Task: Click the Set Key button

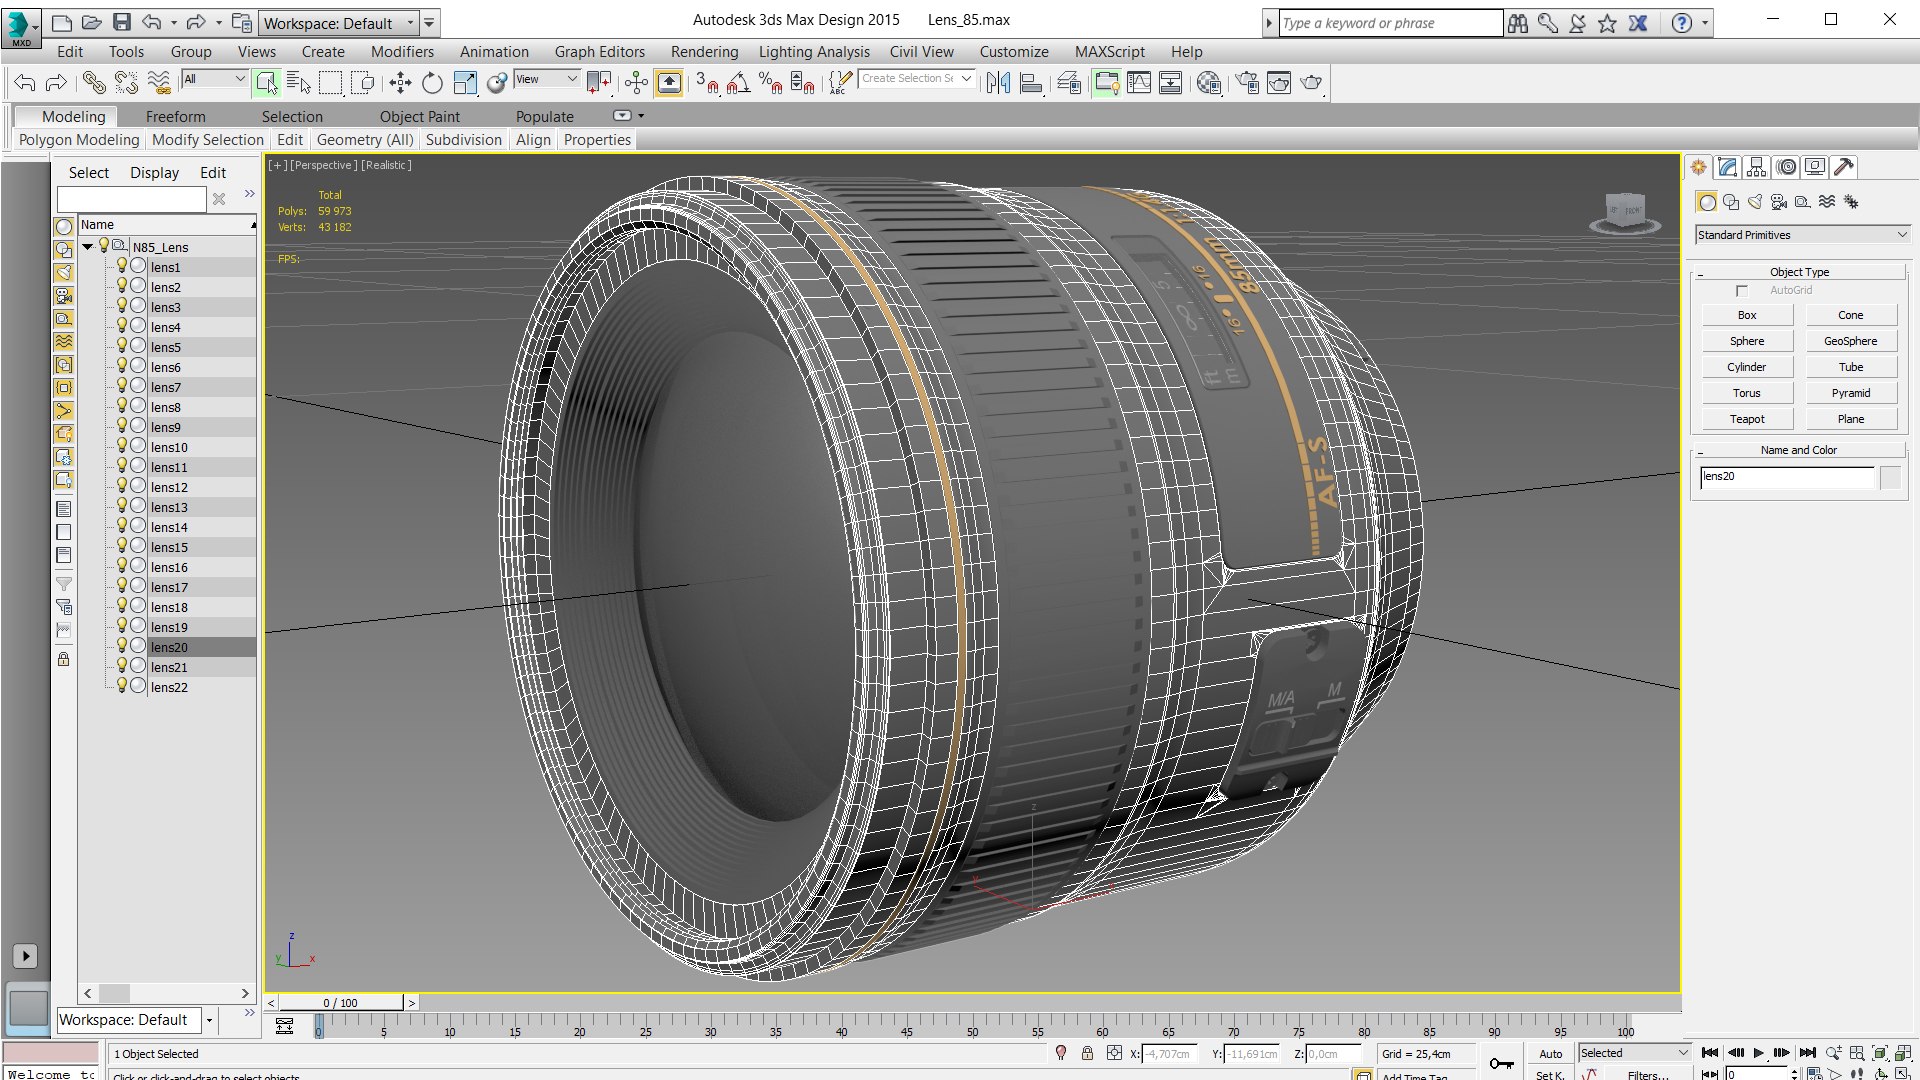Action: [x=1550, y=1075]
